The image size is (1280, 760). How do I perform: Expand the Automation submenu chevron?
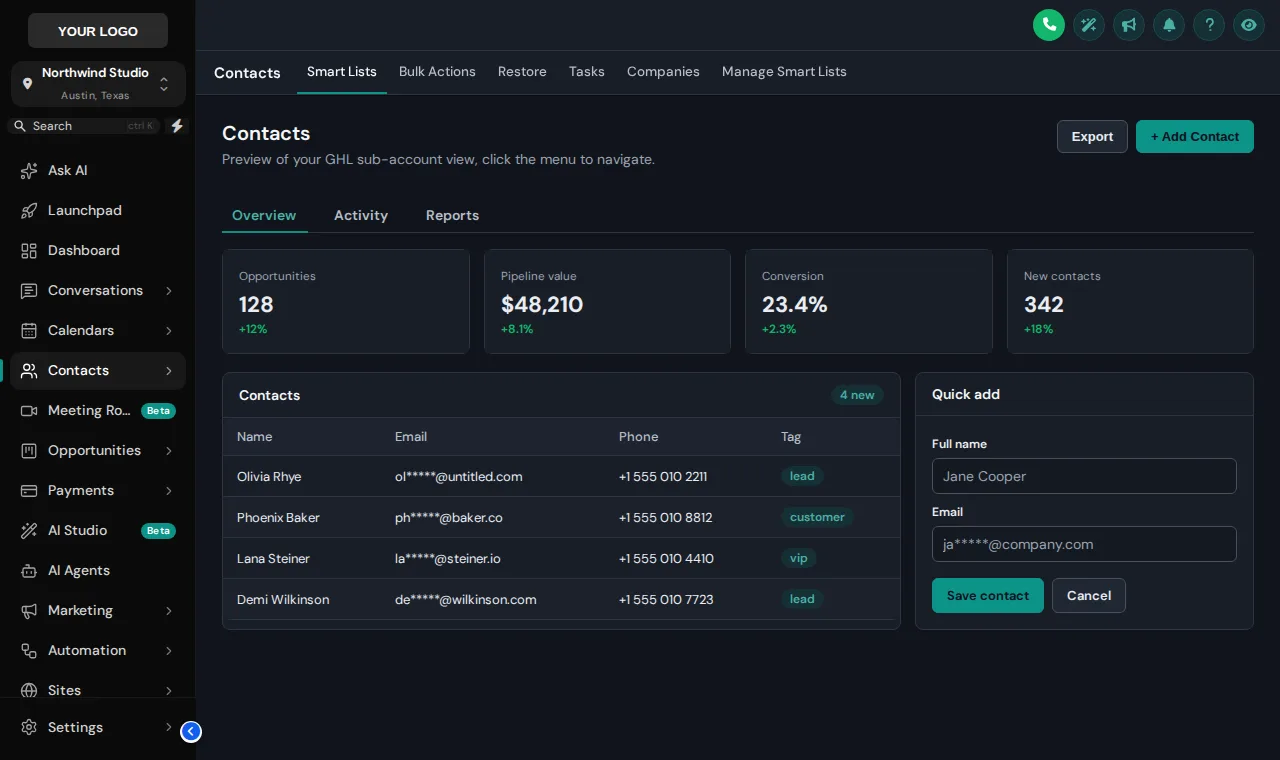click(169, 651)
